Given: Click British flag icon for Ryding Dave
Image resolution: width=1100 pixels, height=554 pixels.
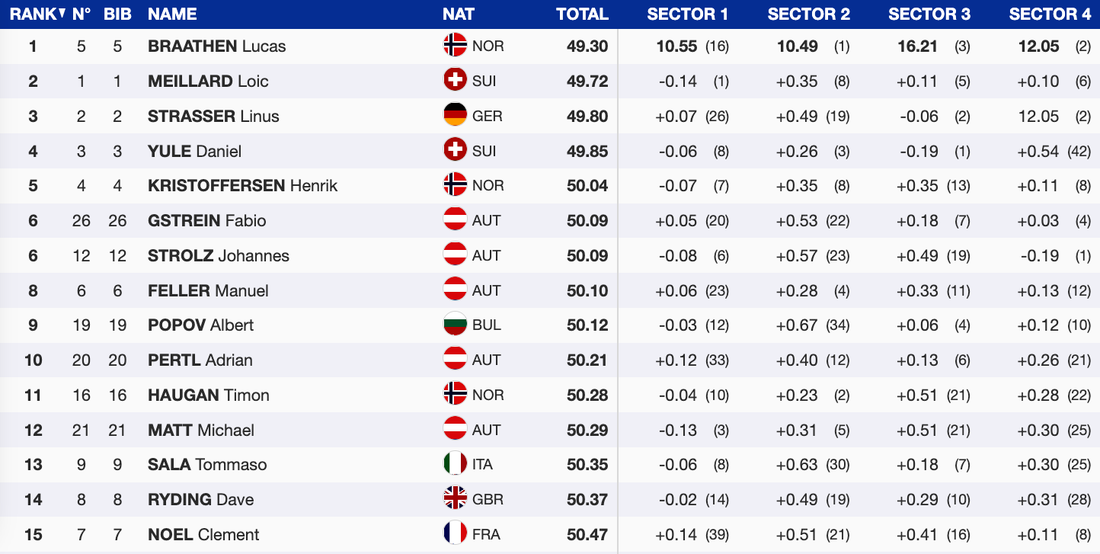Looking at the screenshot, I should point(455,499).
